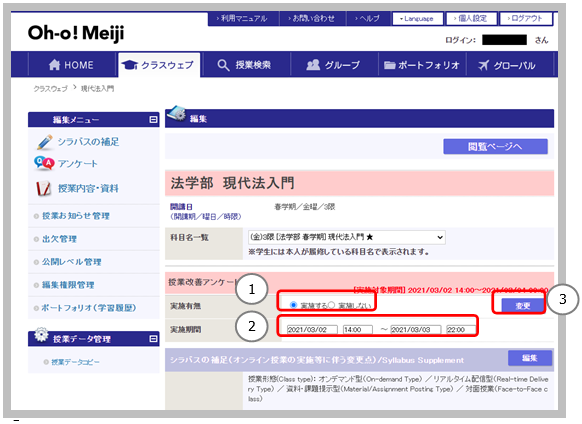Open the Language dropdown
Image resolution: width=582 pixels, height=424 pixels.
tap(418, 19)
